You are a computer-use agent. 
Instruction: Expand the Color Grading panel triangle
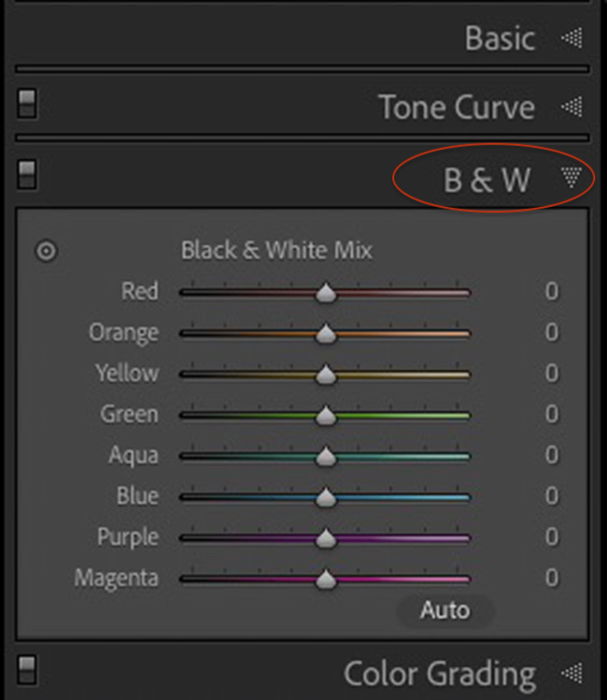coord(571,673)
